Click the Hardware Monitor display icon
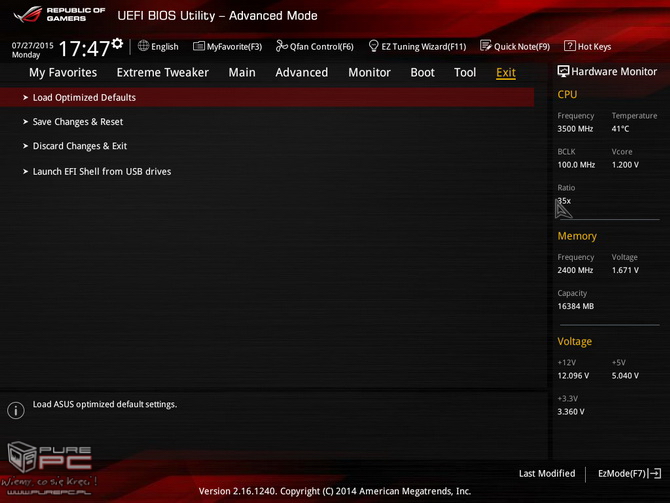Image resolution: width=670 pixels, height=503 pixels. pyautogui.click(x=563, y=71)
